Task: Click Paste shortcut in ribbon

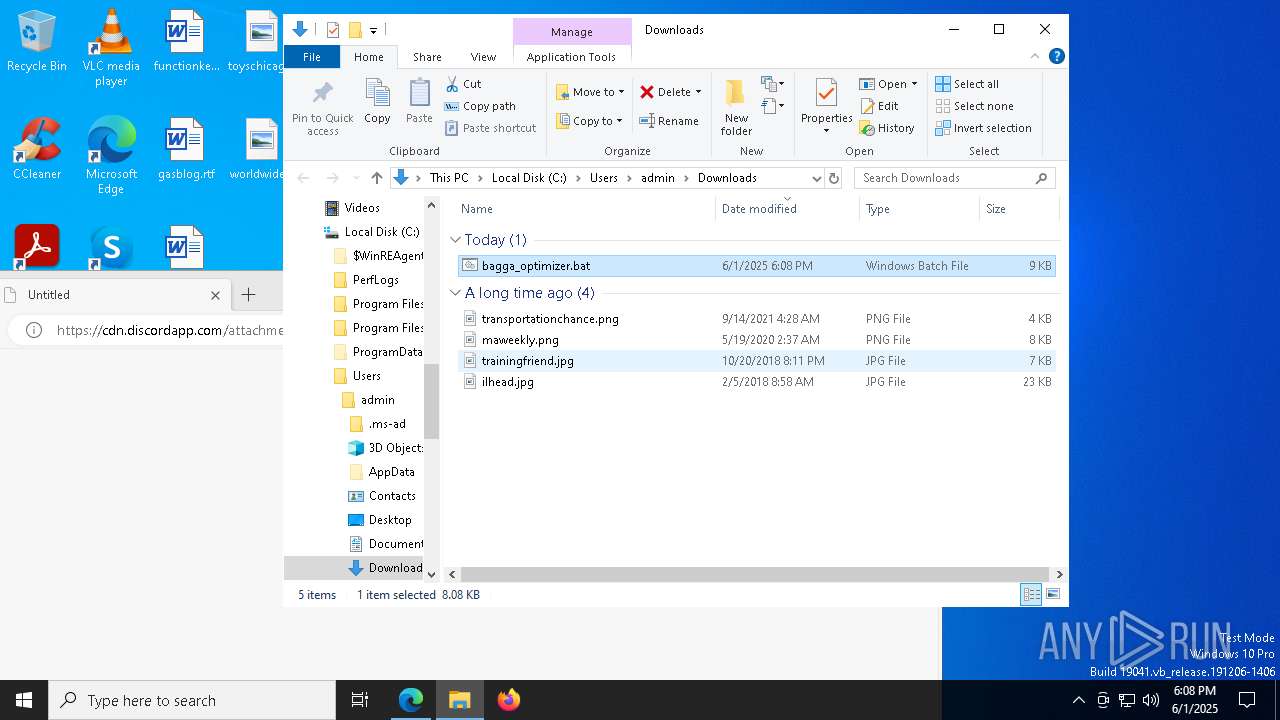Action: [x=490, y=128]
